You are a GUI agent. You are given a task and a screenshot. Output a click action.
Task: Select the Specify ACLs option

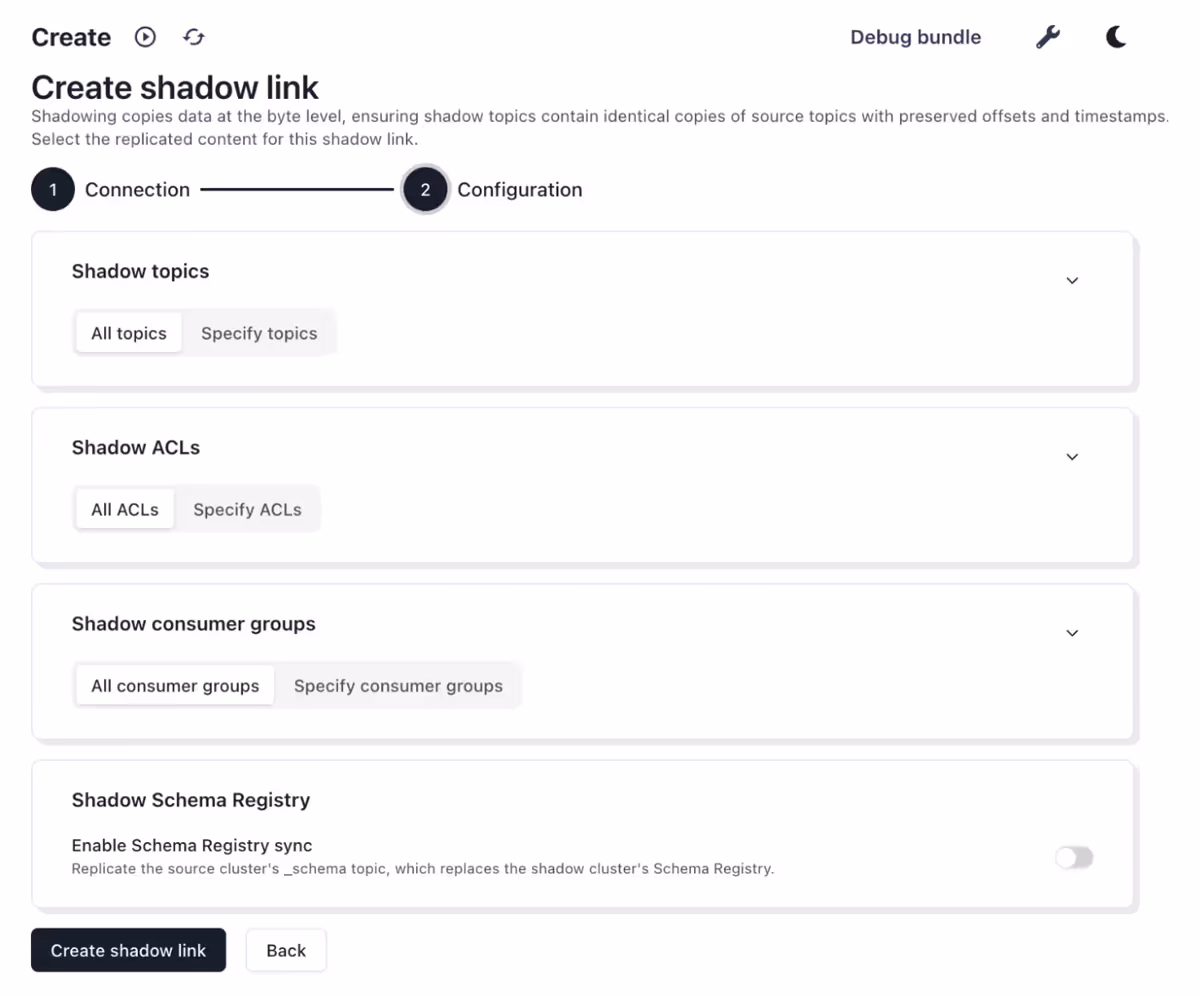(x=247, y=509)
